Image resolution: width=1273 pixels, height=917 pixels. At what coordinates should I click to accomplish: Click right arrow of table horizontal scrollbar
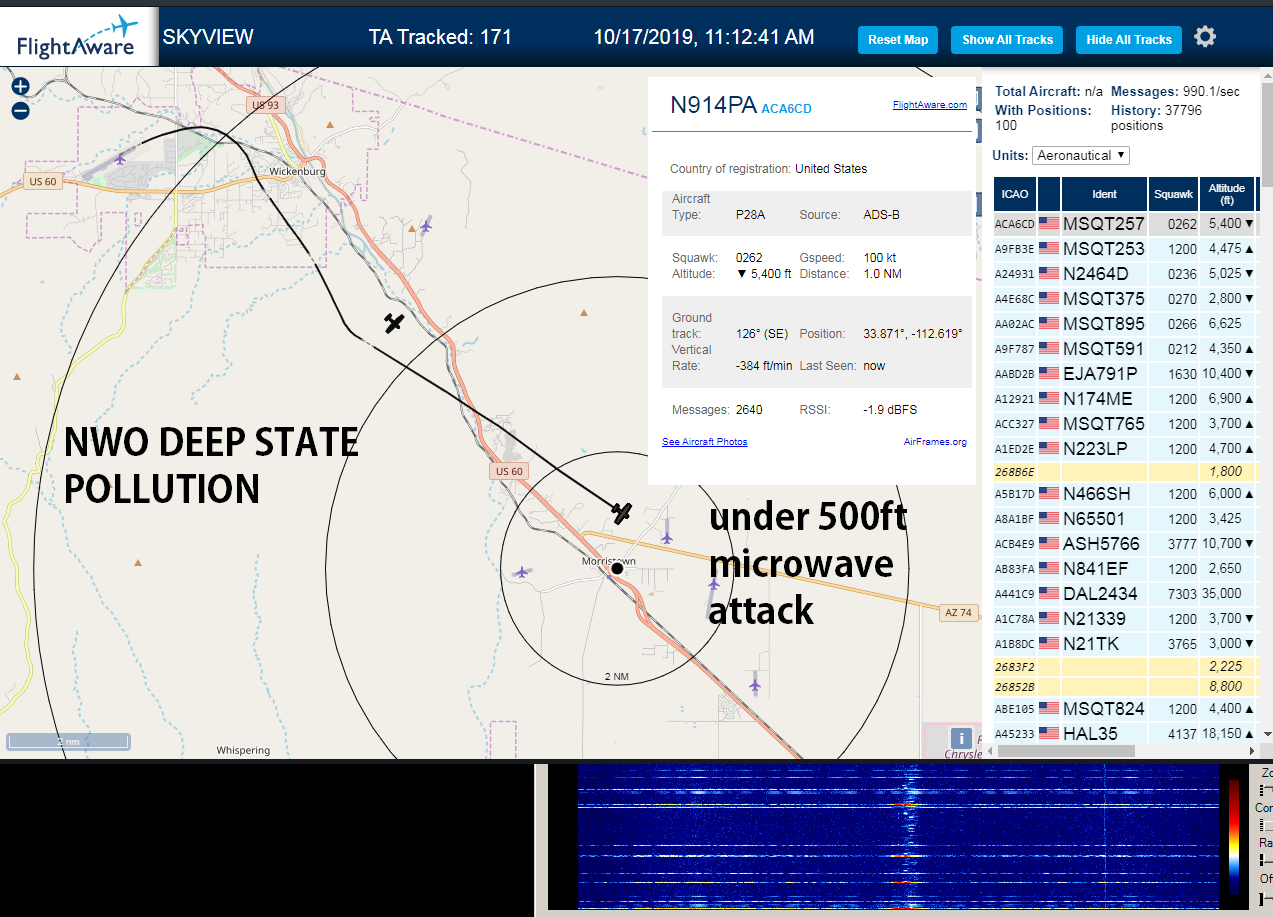click(x=1250, y=750)
